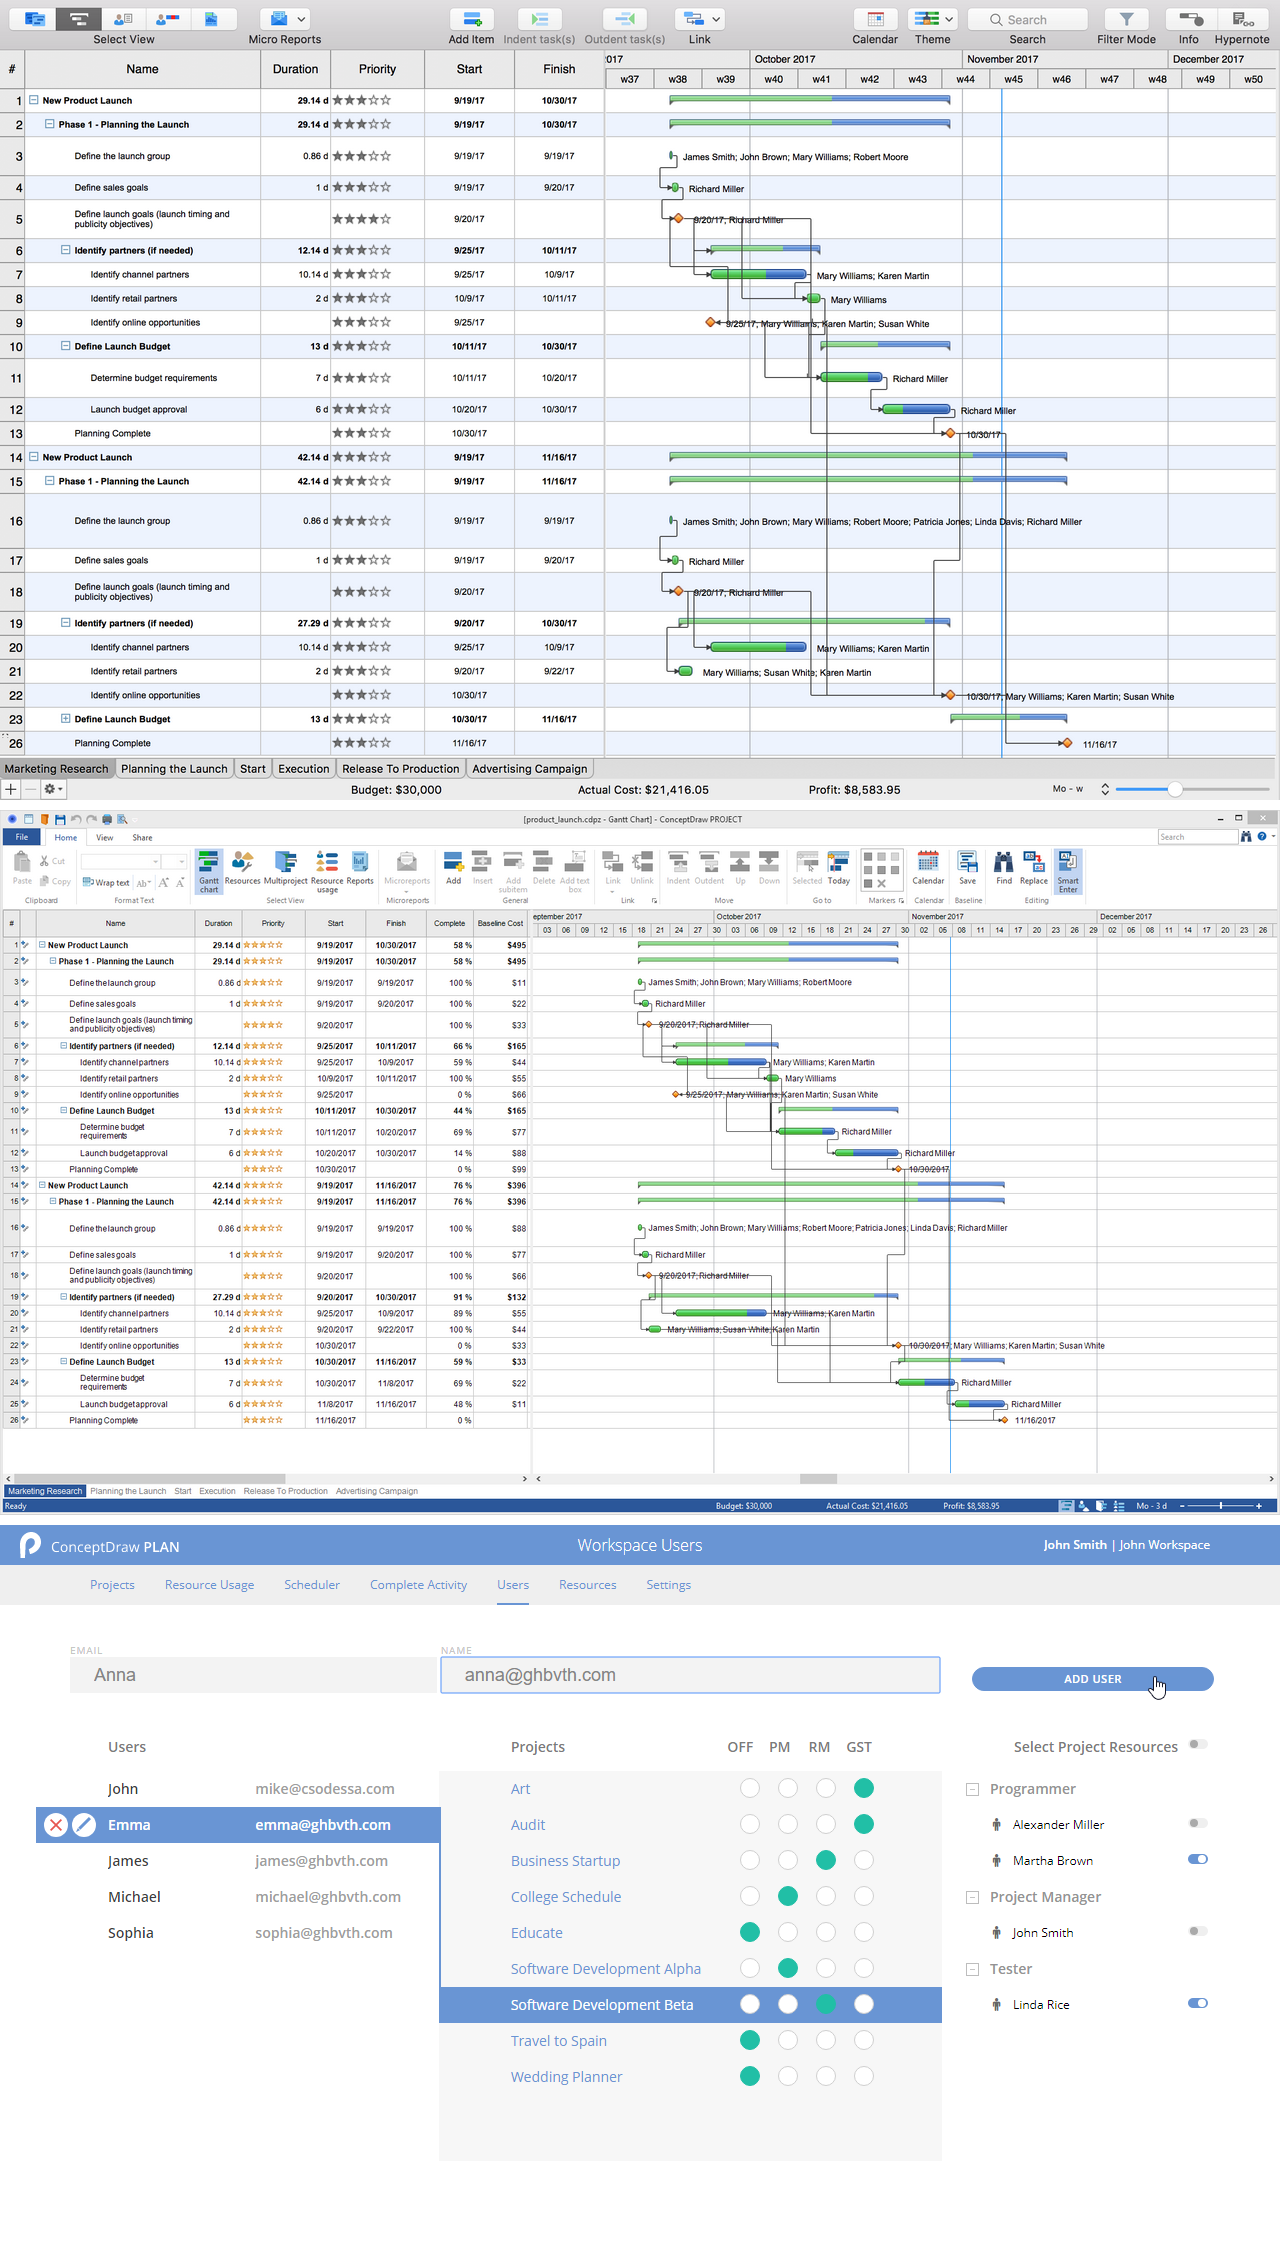Collapse the Programmer resource group
The image size is (1280, 2242).
point(972,1789)
